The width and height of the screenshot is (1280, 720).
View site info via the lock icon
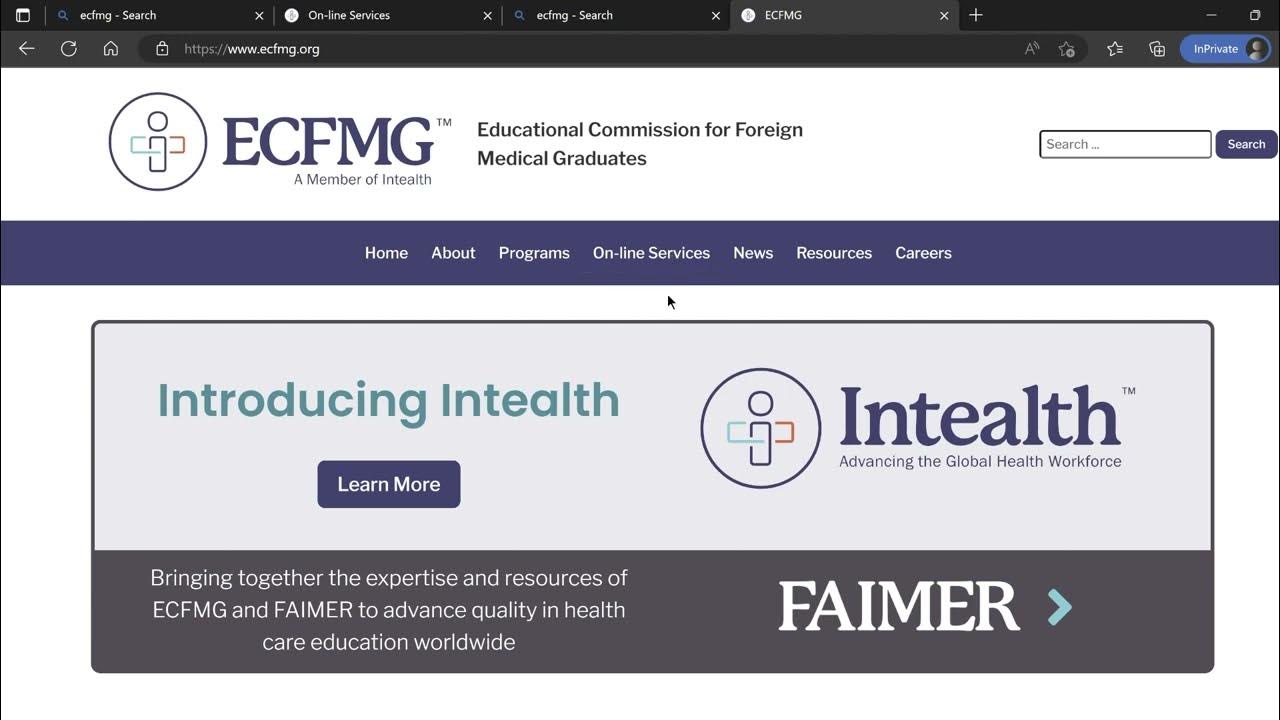pyautogui.click(x=162, y=48)
